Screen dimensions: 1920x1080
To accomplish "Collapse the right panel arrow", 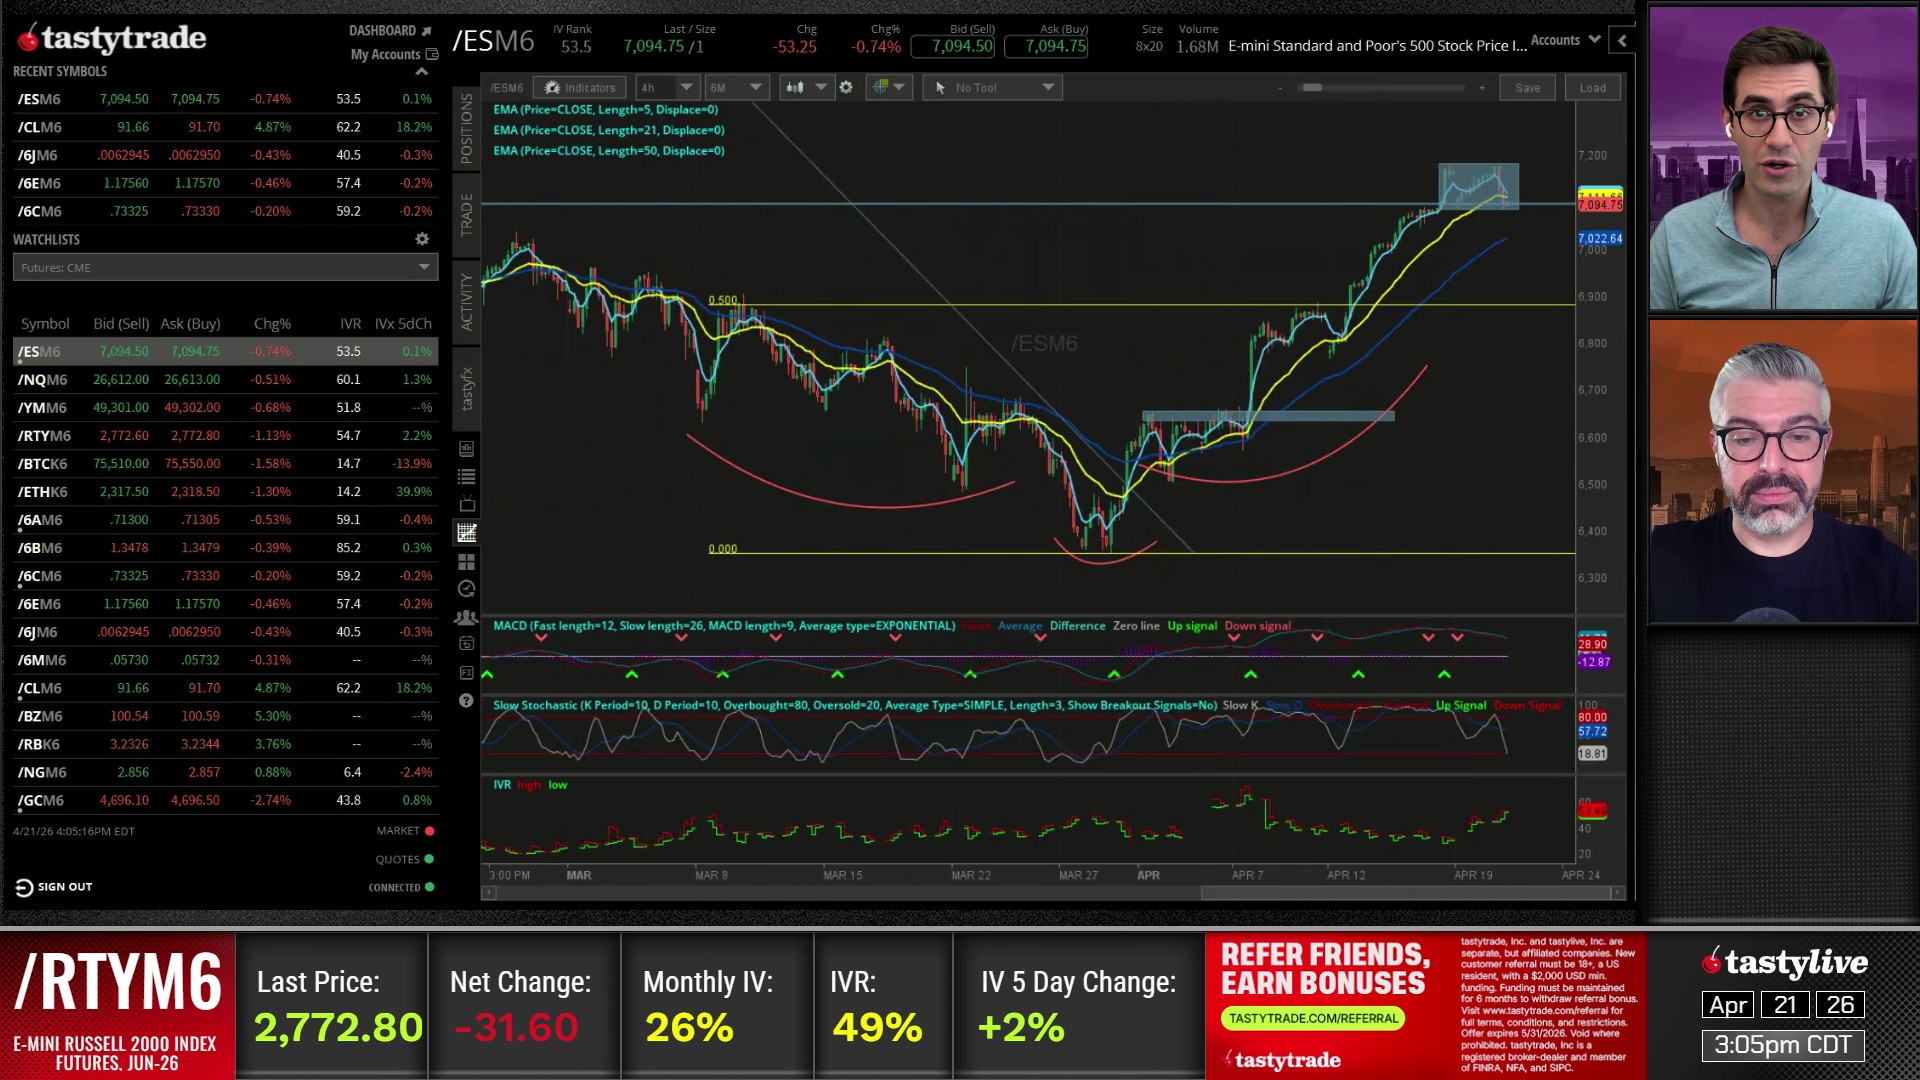I will pyautogui.click(x=1622, y=41).
